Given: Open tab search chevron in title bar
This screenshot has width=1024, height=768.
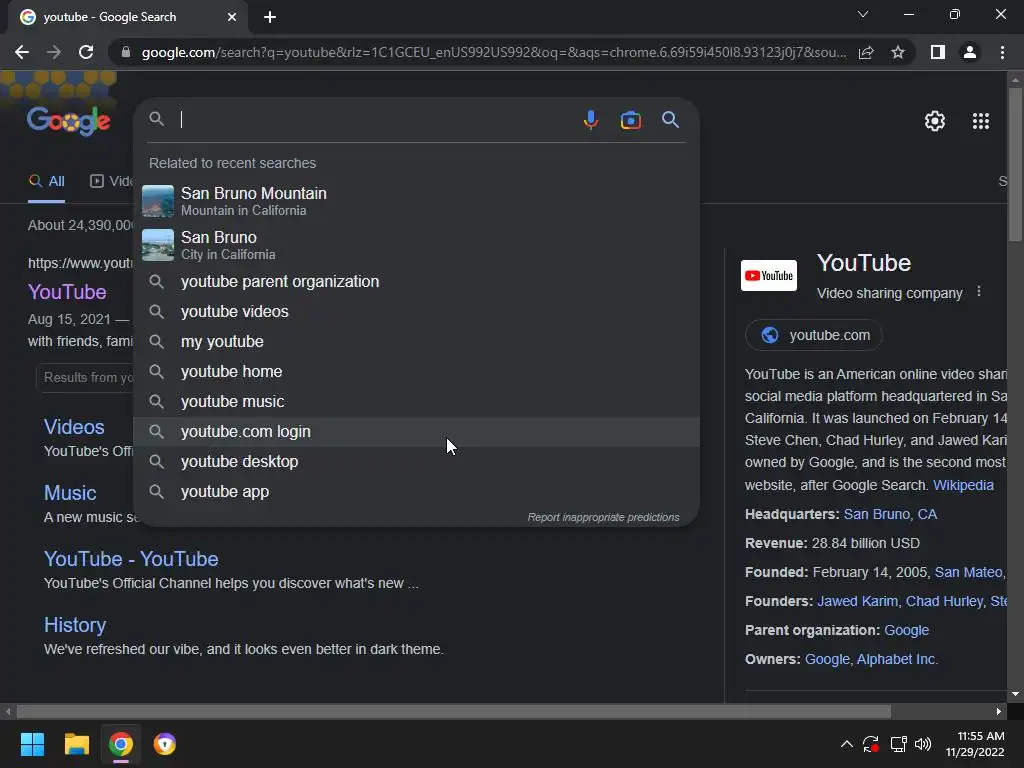Looking at the screenshot, I should pos(863,14).
